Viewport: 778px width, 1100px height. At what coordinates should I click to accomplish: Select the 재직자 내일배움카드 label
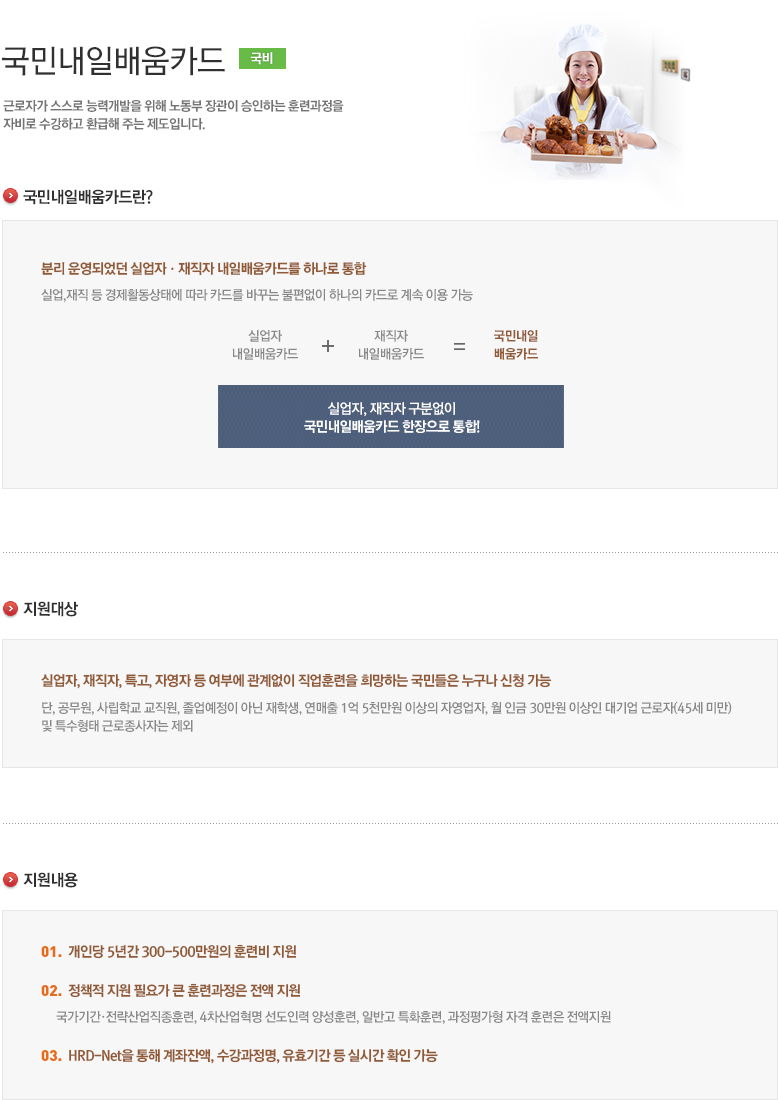[x=391, y=345]
